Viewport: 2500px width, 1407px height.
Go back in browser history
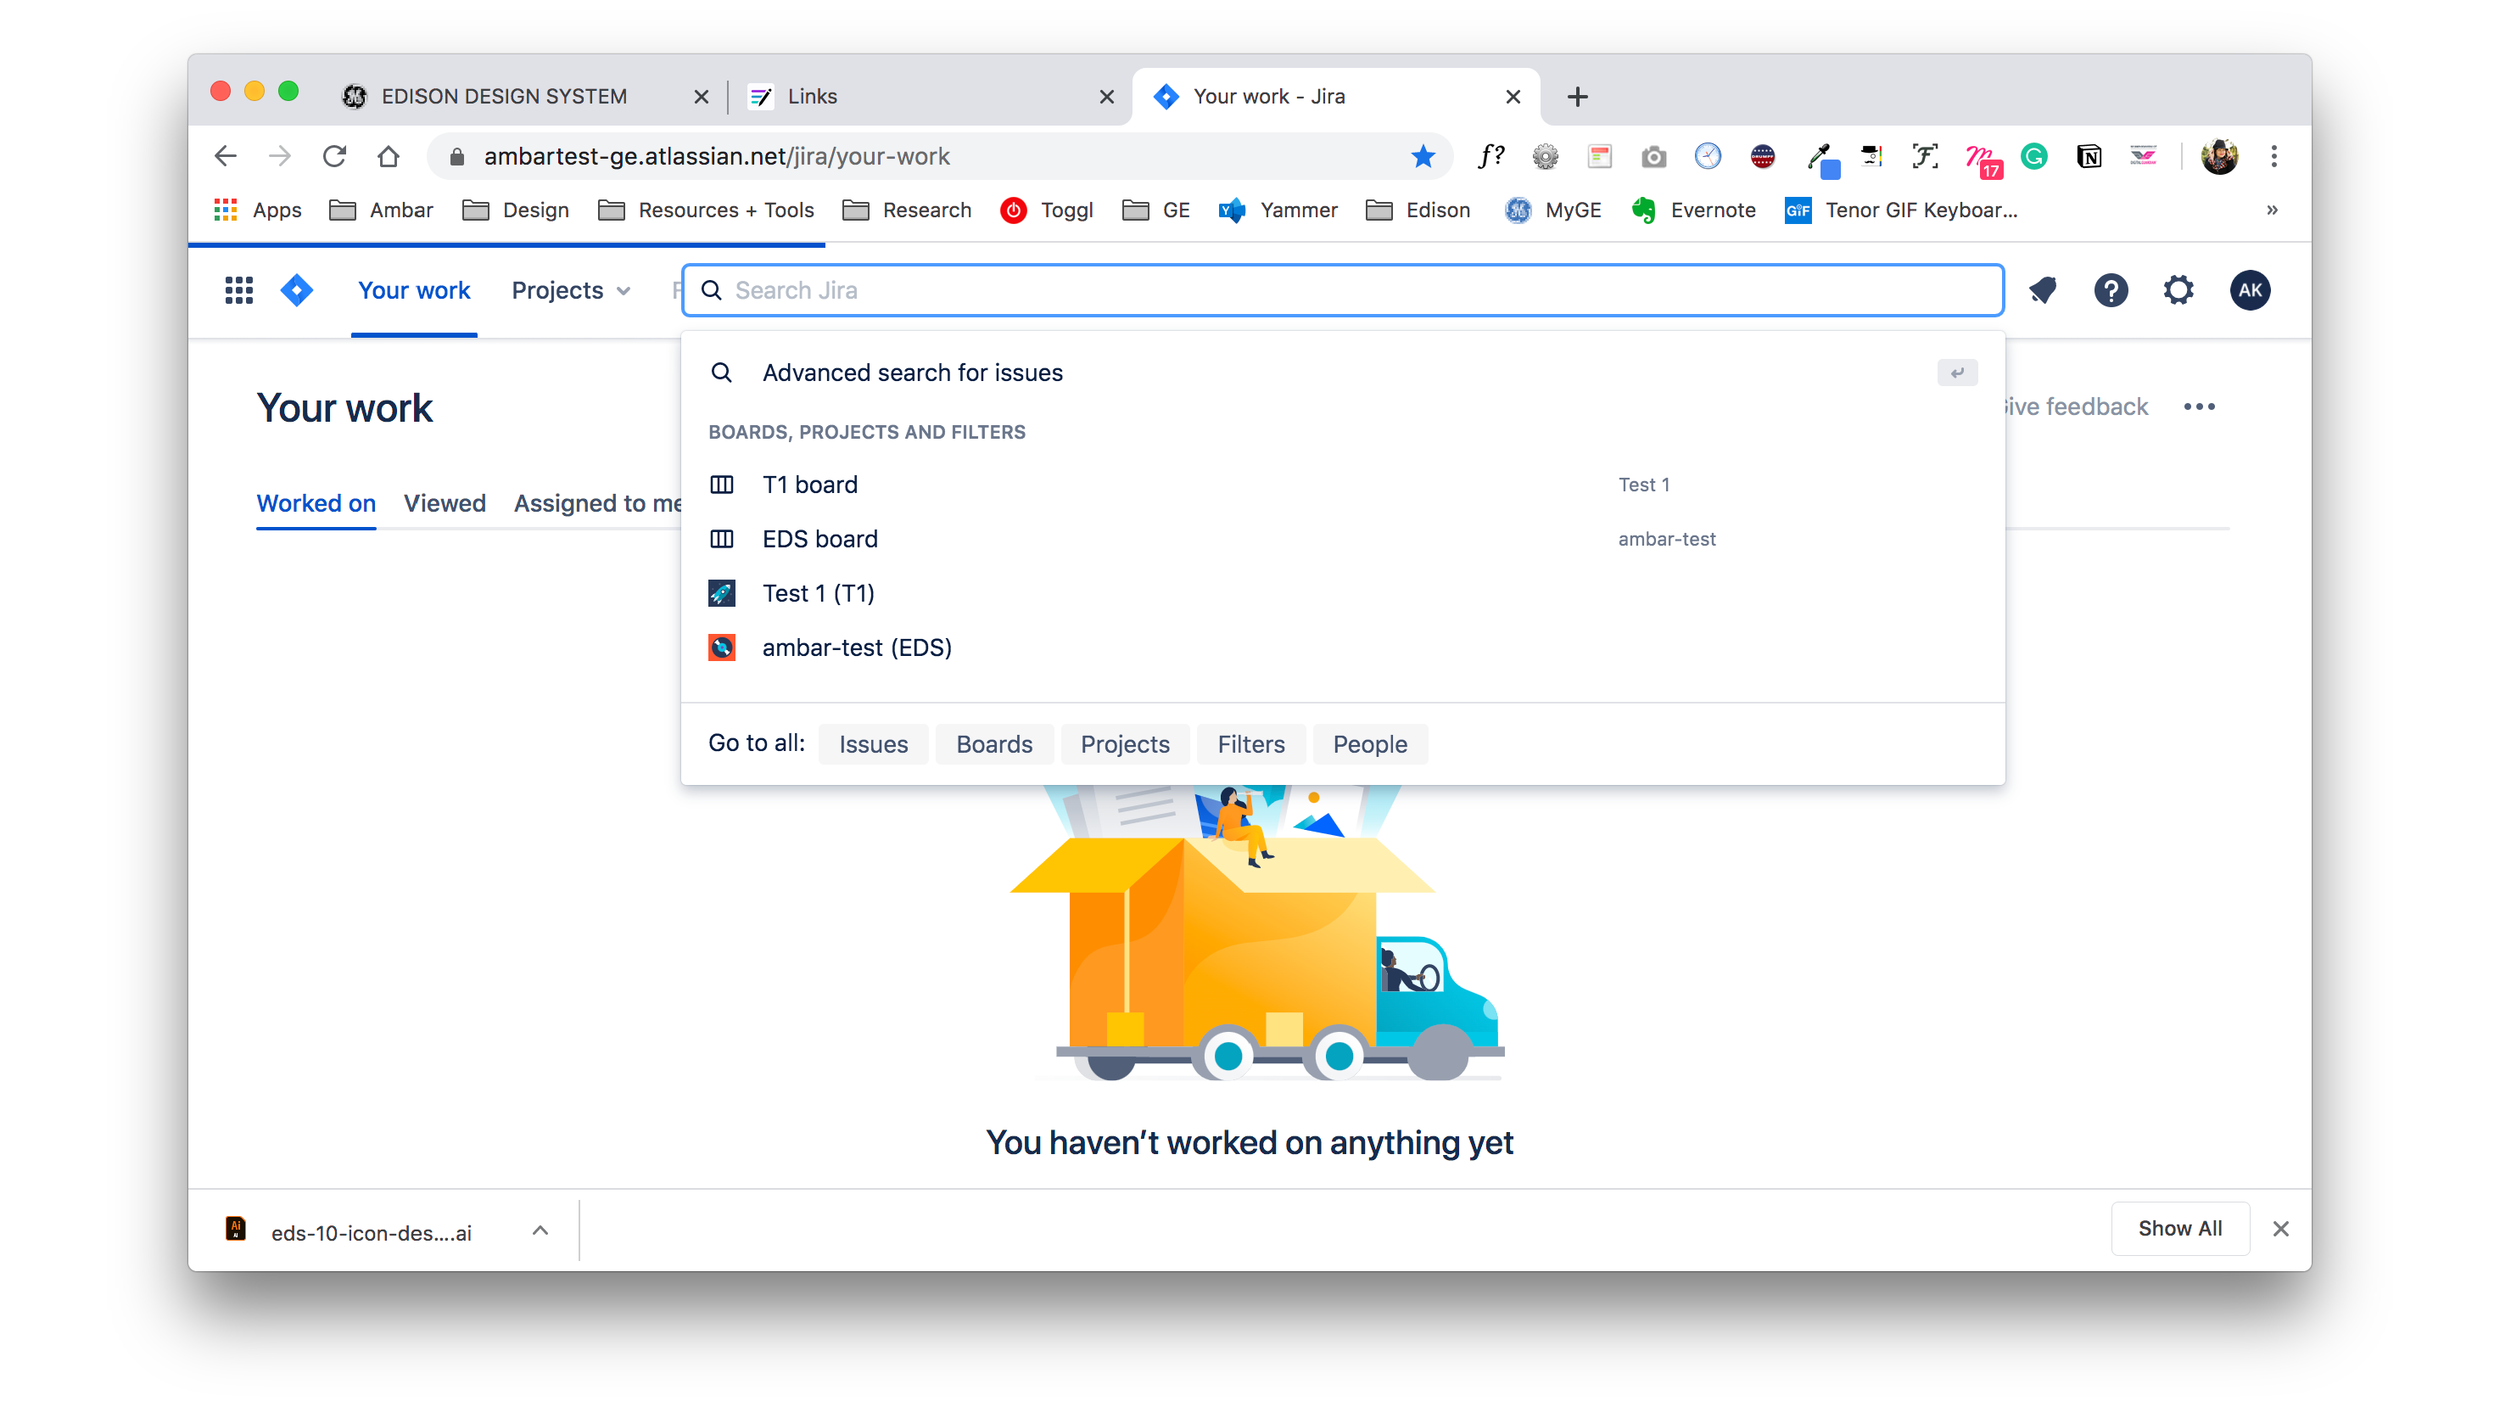[x=226, y=156]
